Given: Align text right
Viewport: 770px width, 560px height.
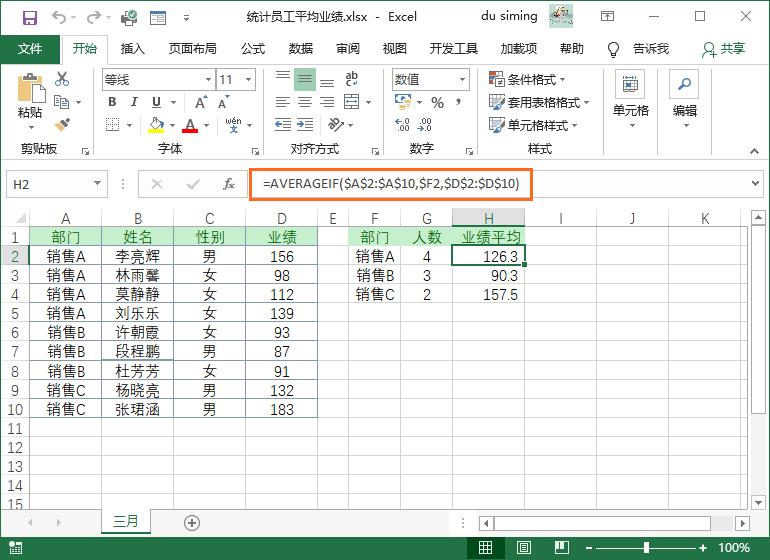Looking at the screenshot, I should (x=327, y=102).
